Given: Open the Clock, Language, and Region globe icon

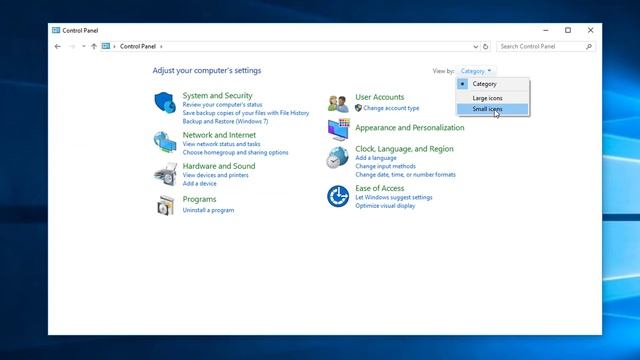Looking at the screenshot, I should [338, 158].
